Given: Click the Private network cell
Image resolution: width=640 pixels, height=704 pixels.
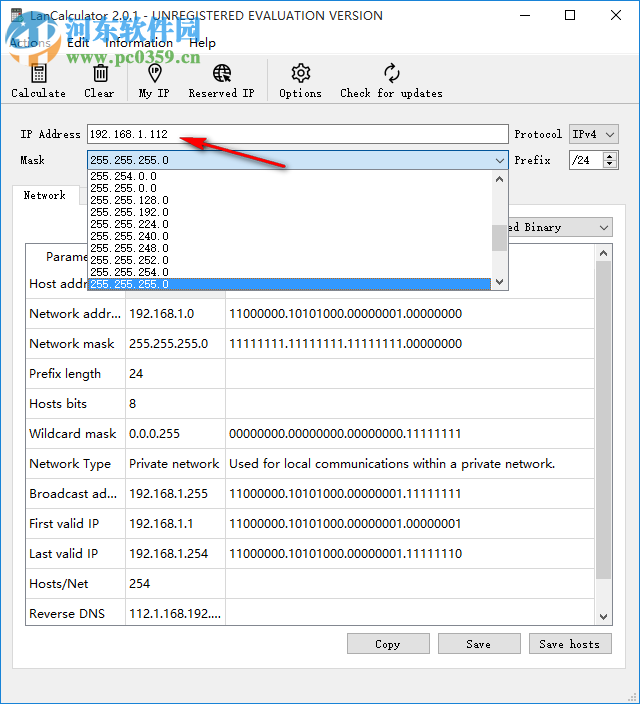Looking at the screenshot, I should 175,463.
